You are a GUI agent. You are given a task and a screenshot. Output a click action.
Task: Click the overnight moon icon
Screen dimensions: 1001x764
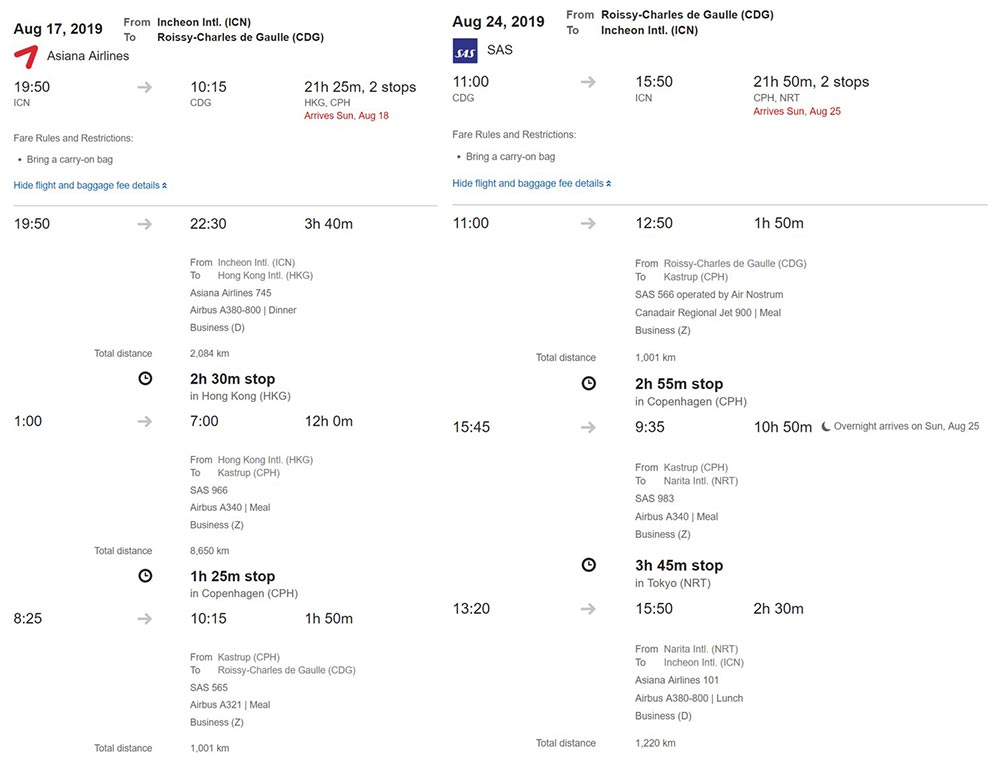[825, 427]
